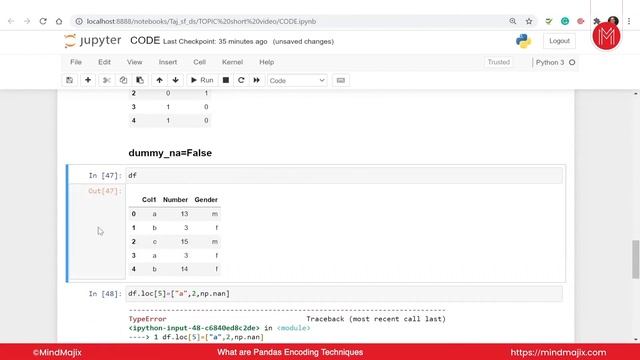Rename the notebook titled CODE

pos(145,41)
